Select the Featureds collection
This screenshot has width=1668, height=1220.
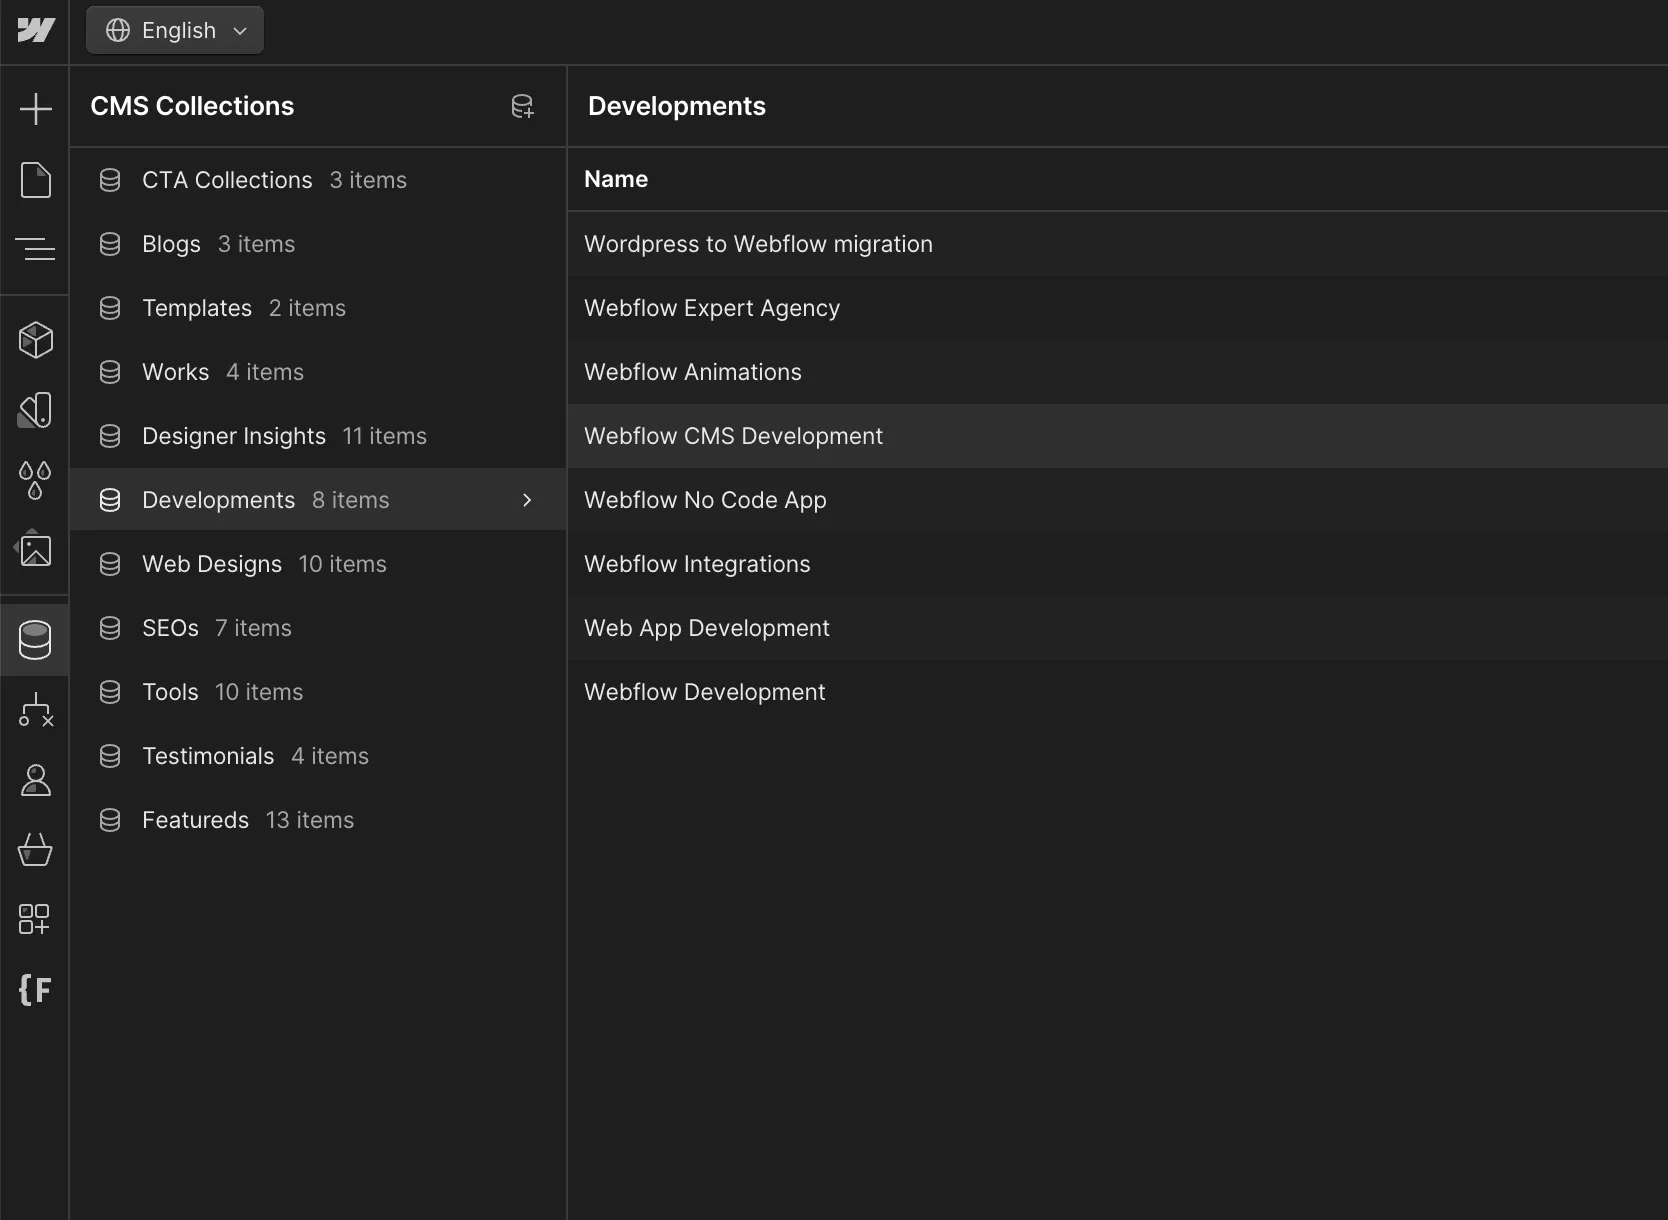tap(318, 820)
